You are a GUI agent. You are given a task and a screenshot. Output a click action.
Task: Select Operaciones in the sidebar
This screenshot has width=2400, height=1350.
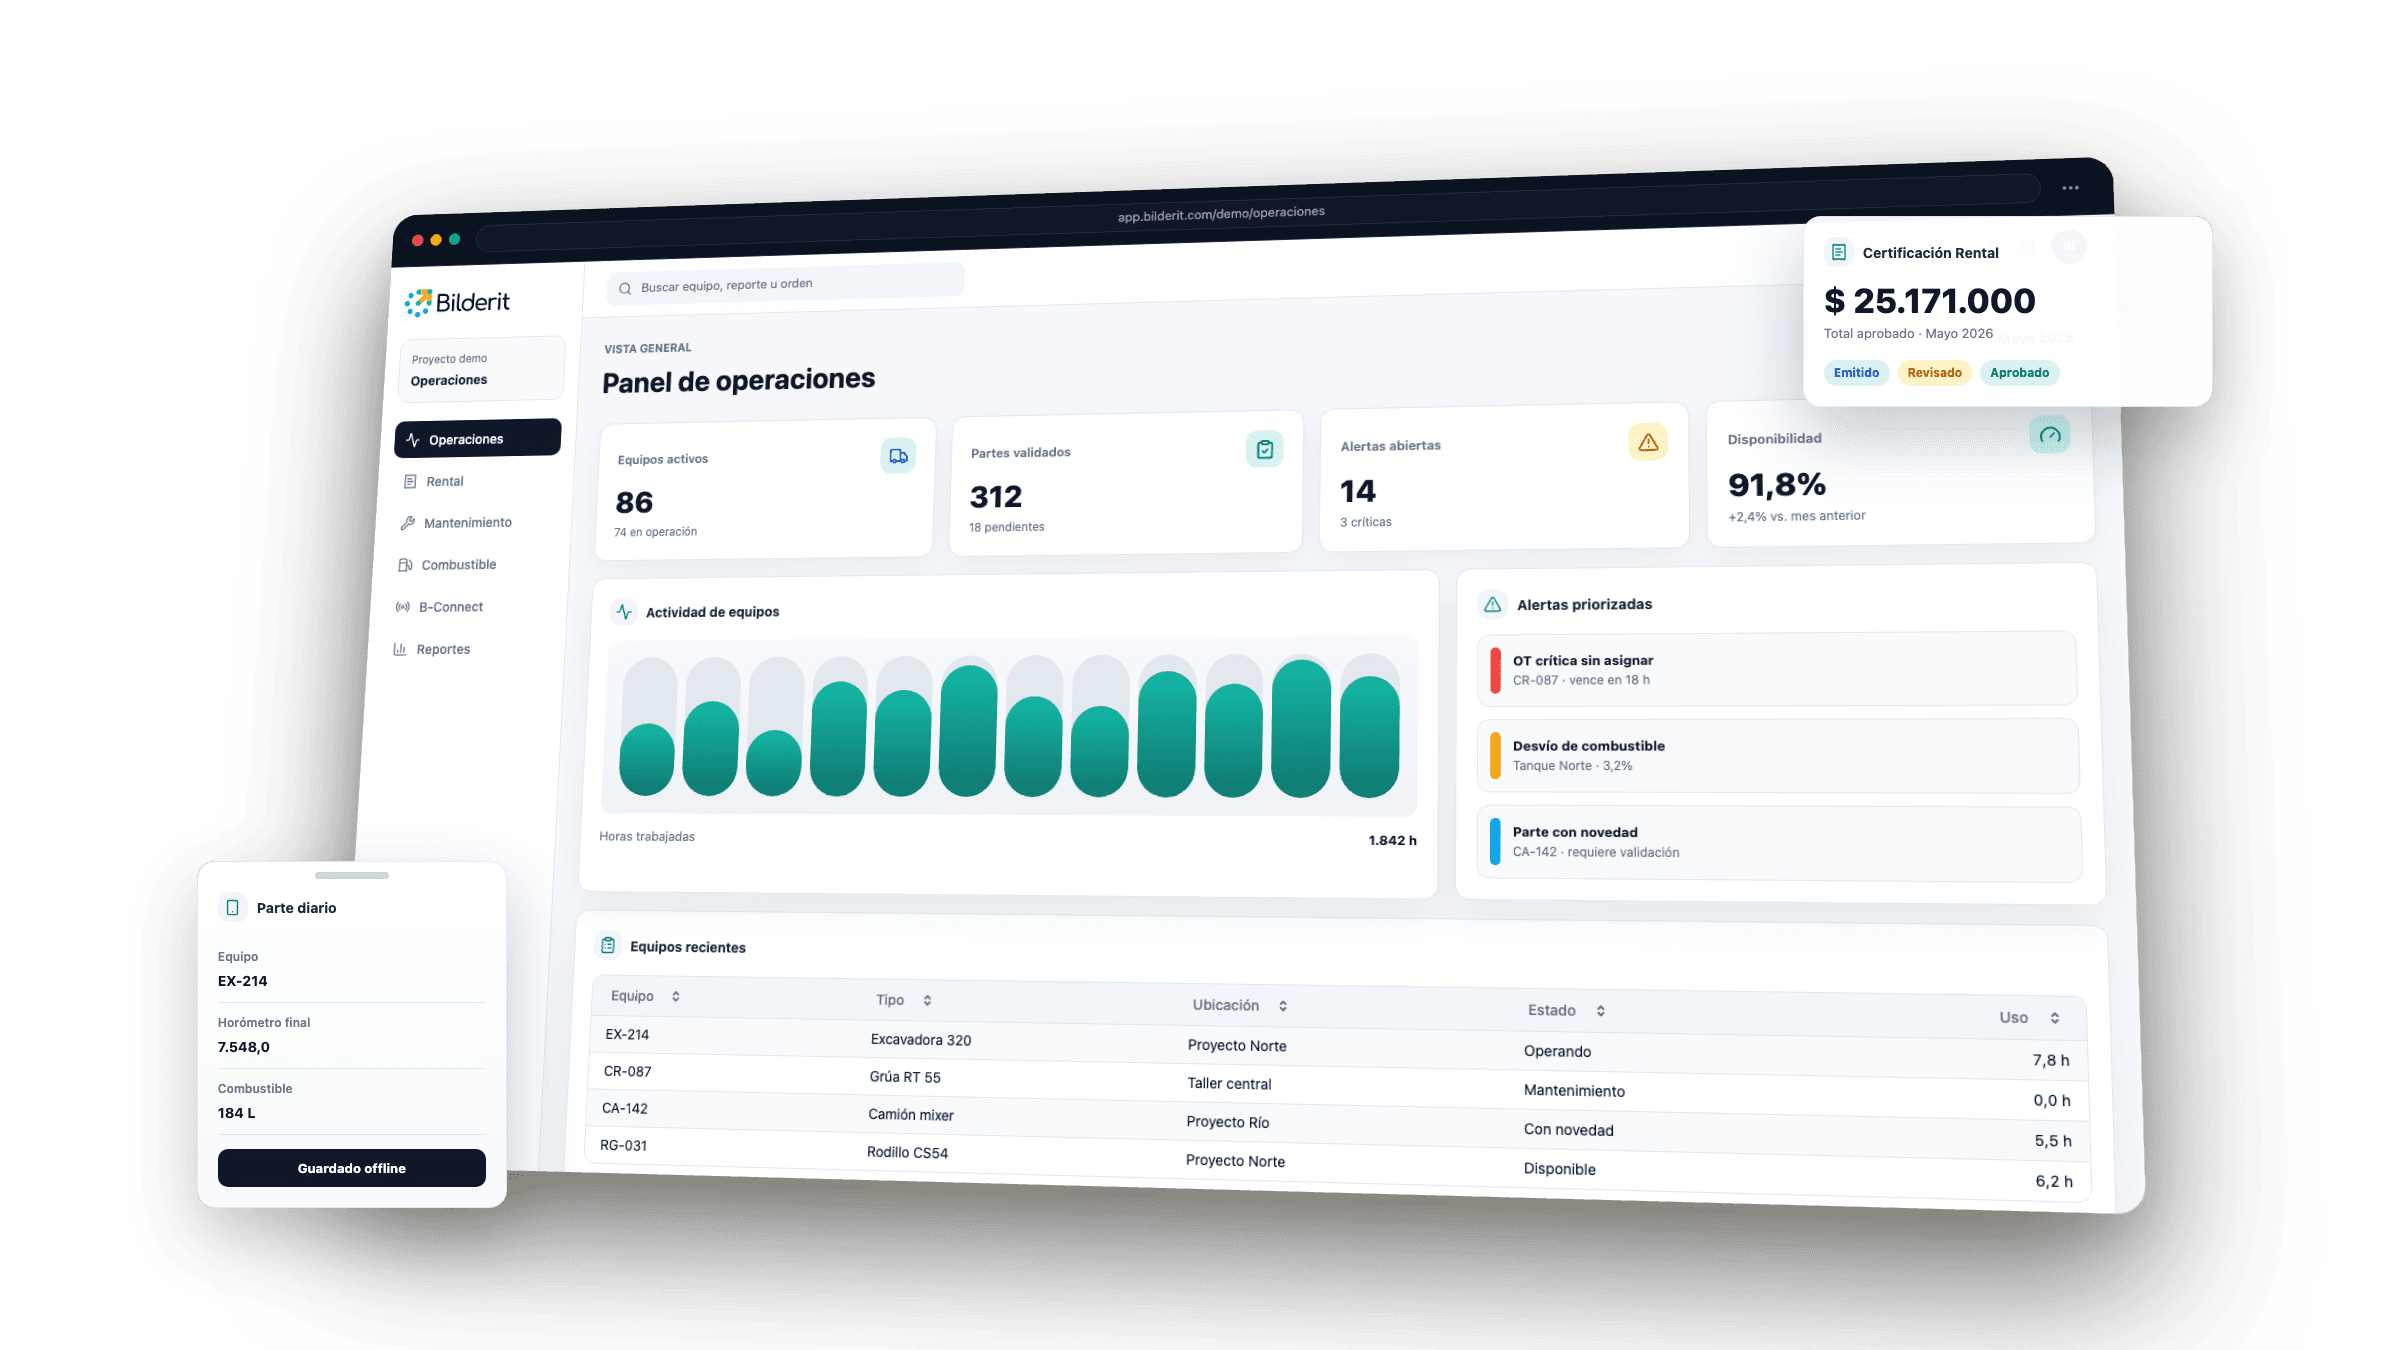pyautogui.click(x=478, y=438)
